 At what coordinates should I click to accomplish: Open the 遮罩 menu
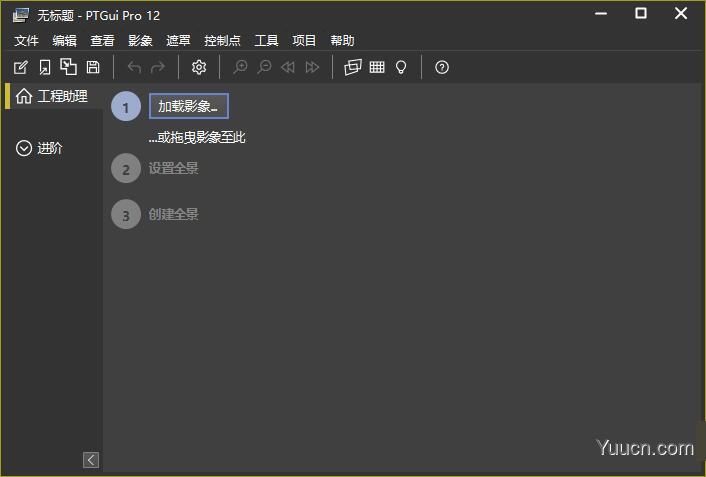(178, 41)
